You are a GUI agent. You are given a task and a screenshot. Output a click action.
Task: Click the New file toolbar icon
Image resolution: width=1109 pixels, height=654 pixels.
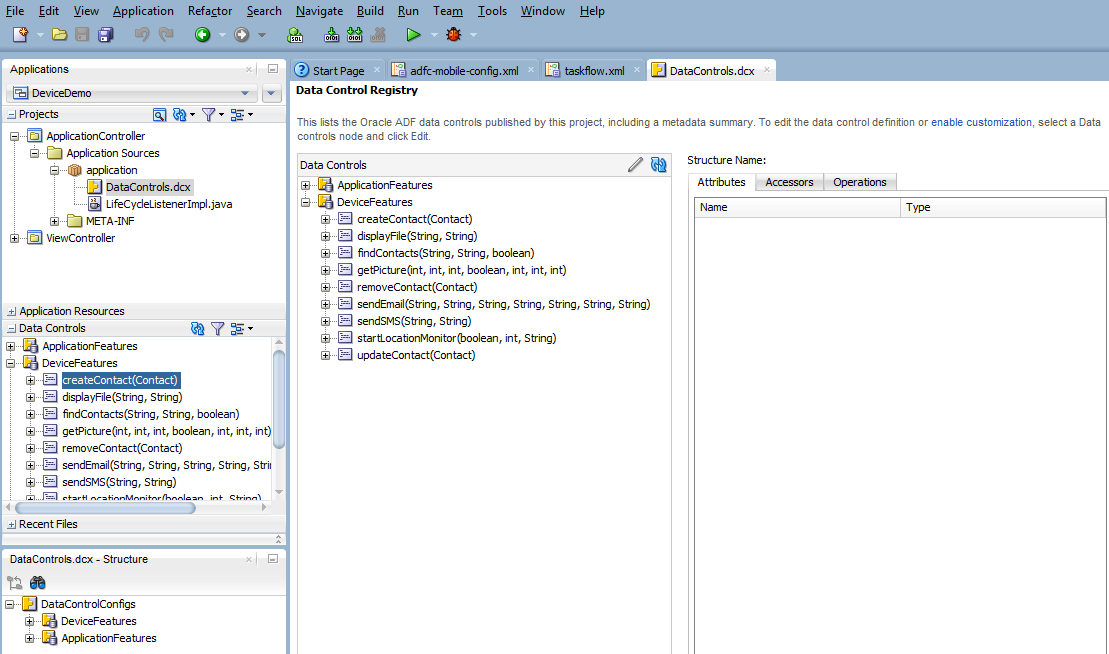click(21, 35)
